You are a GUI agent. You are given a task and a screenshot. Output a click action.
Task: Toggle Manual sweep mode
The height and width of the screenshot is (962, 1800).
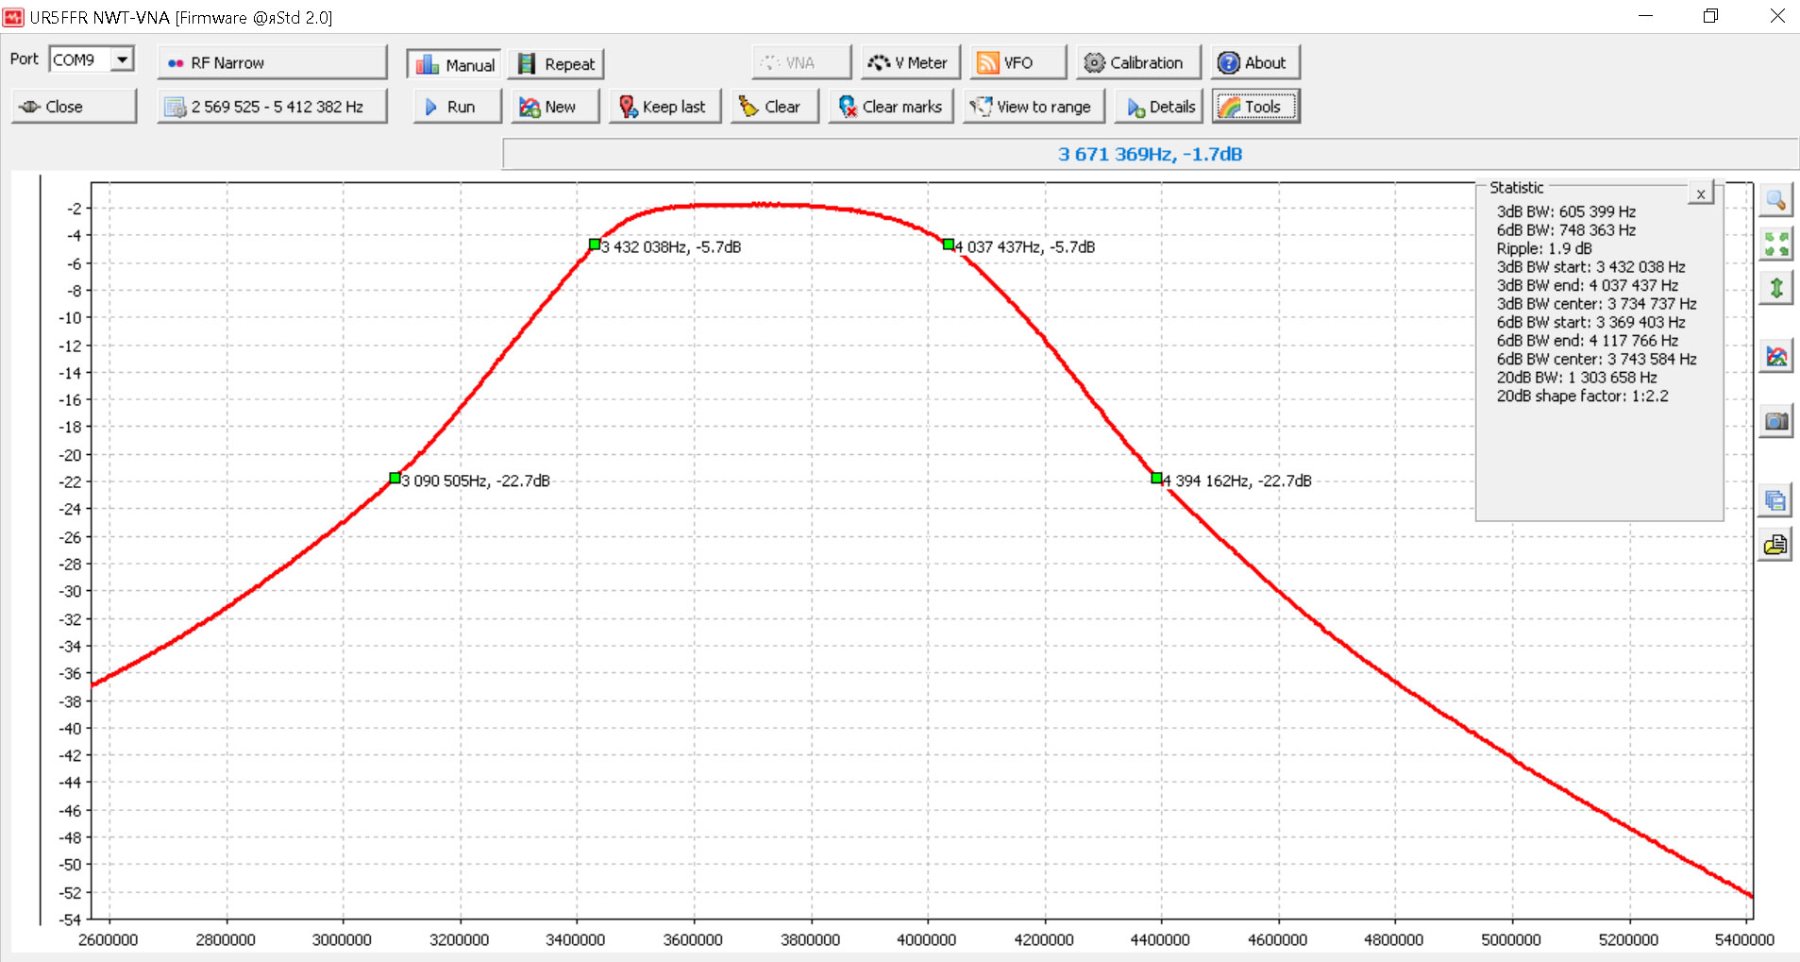tap(455, 64)
